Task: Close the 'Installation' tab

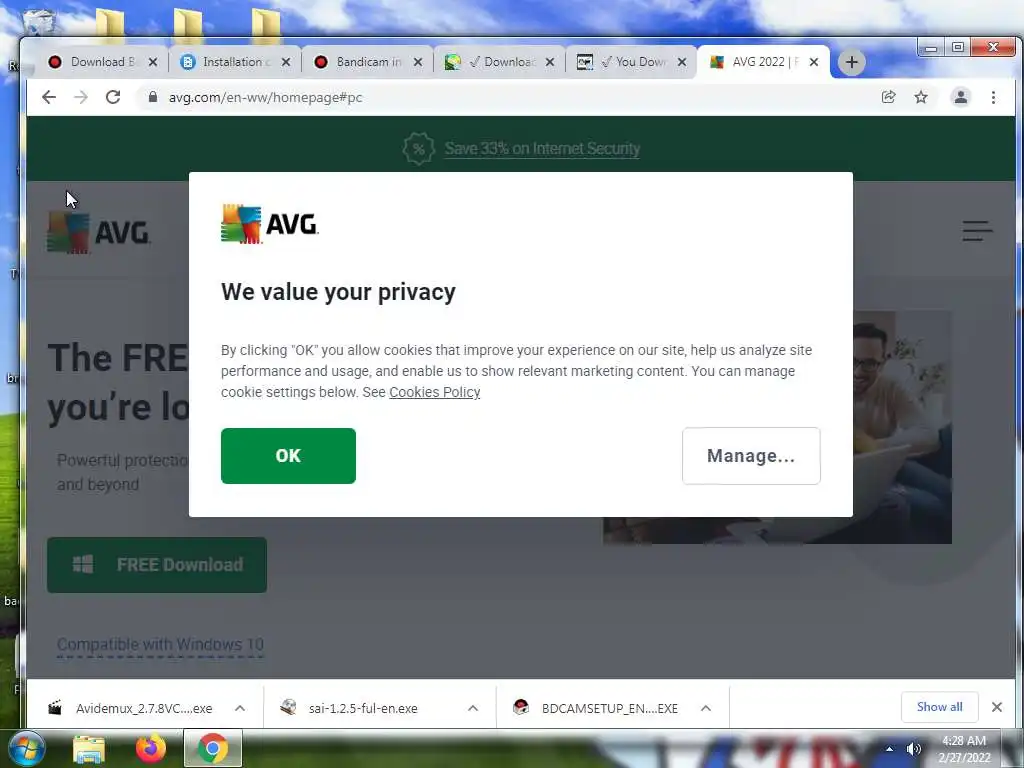Action: [x=286, y=62]
